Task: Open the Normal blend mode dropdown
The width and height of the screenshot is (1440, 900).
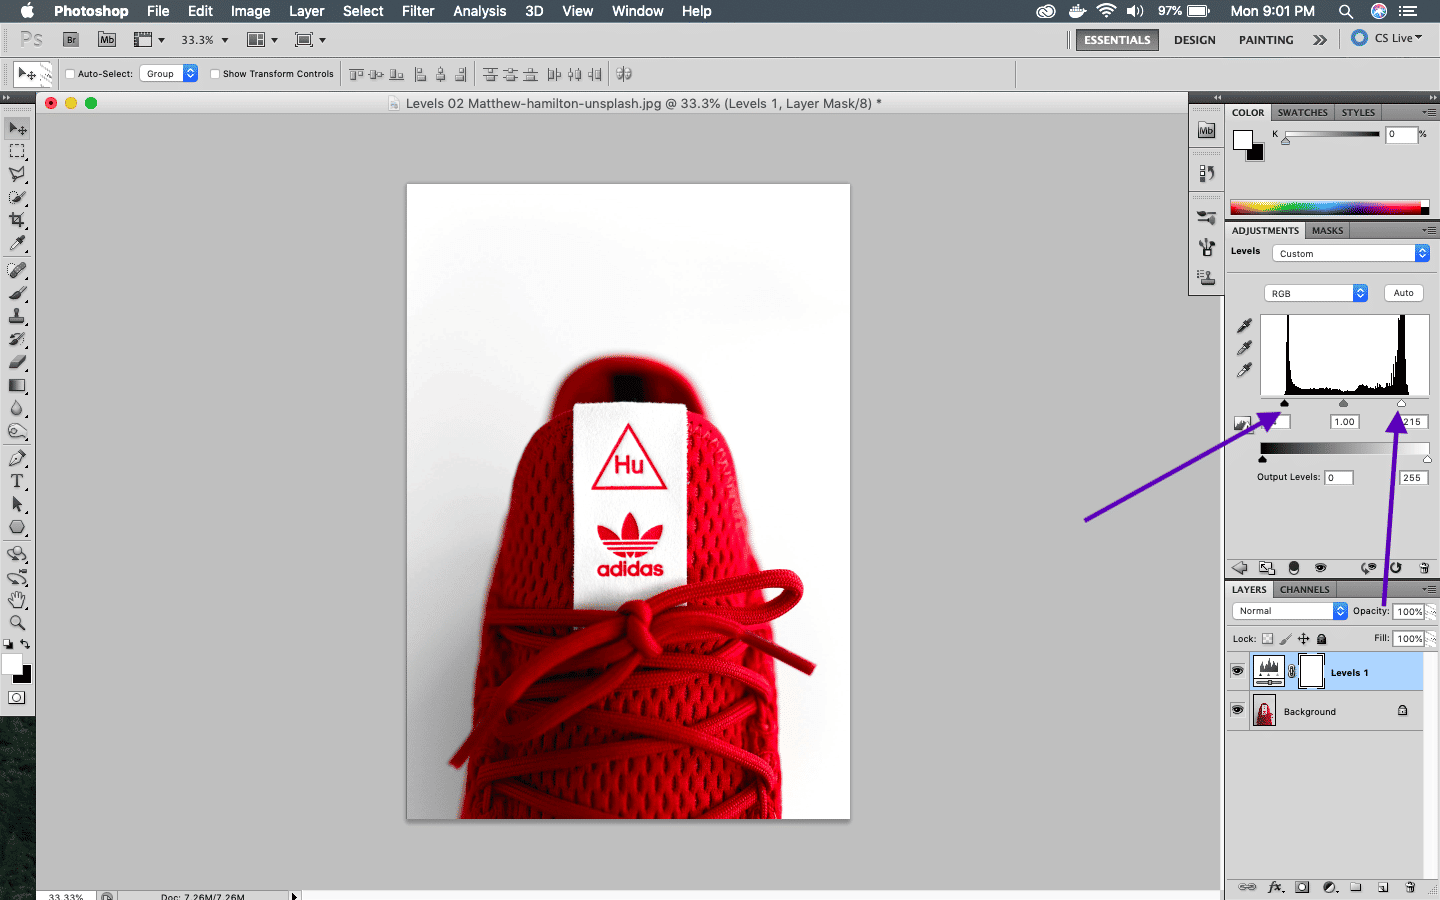Action: [x=1290, y=611]
